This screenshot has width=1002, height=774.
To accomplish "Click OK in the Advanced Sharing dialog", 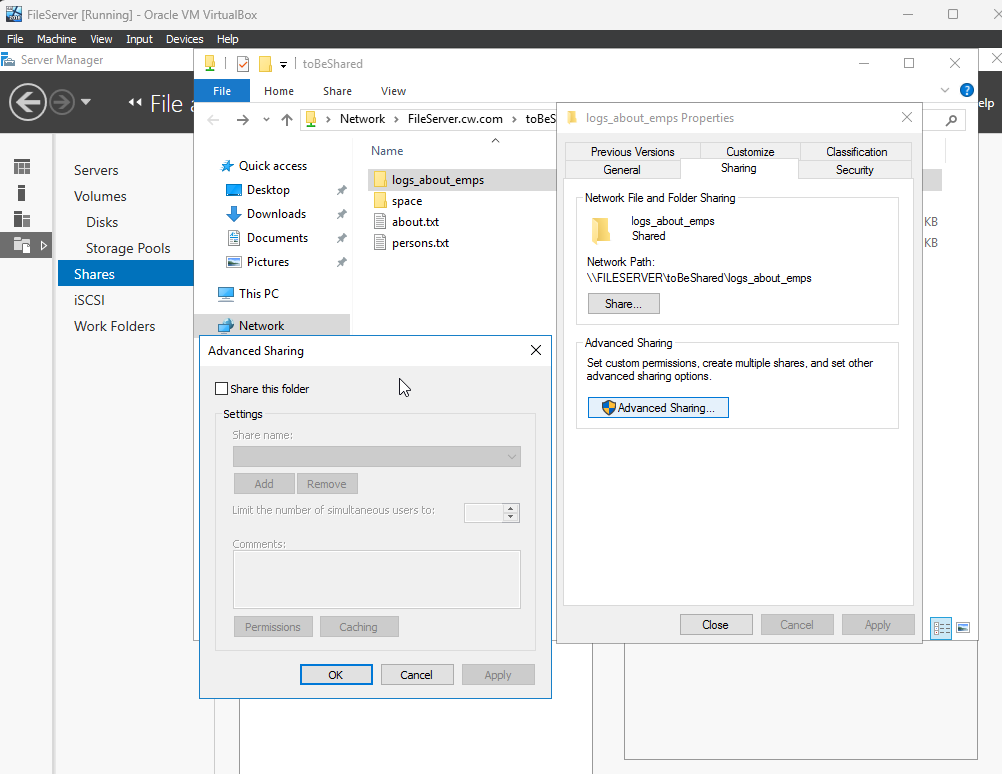I will tap(336, 675).
